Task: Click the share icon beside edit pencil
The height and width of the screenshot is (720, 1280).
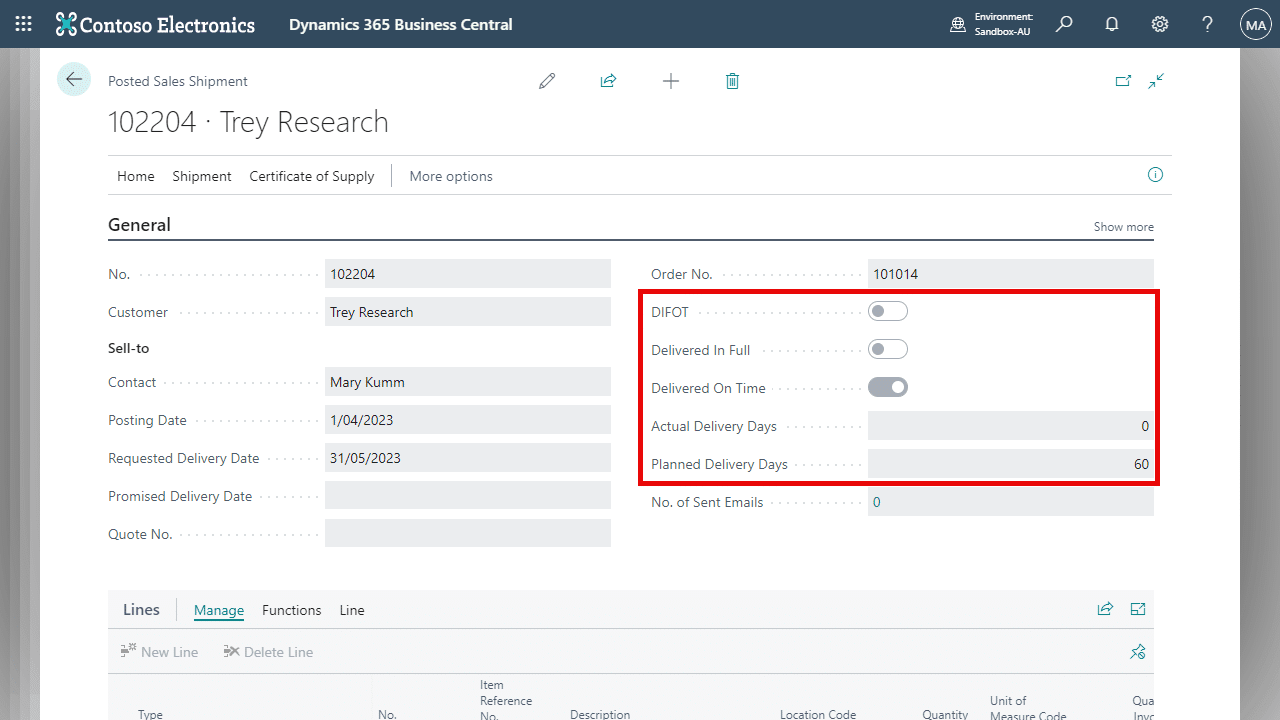Action: pos(608,81)
